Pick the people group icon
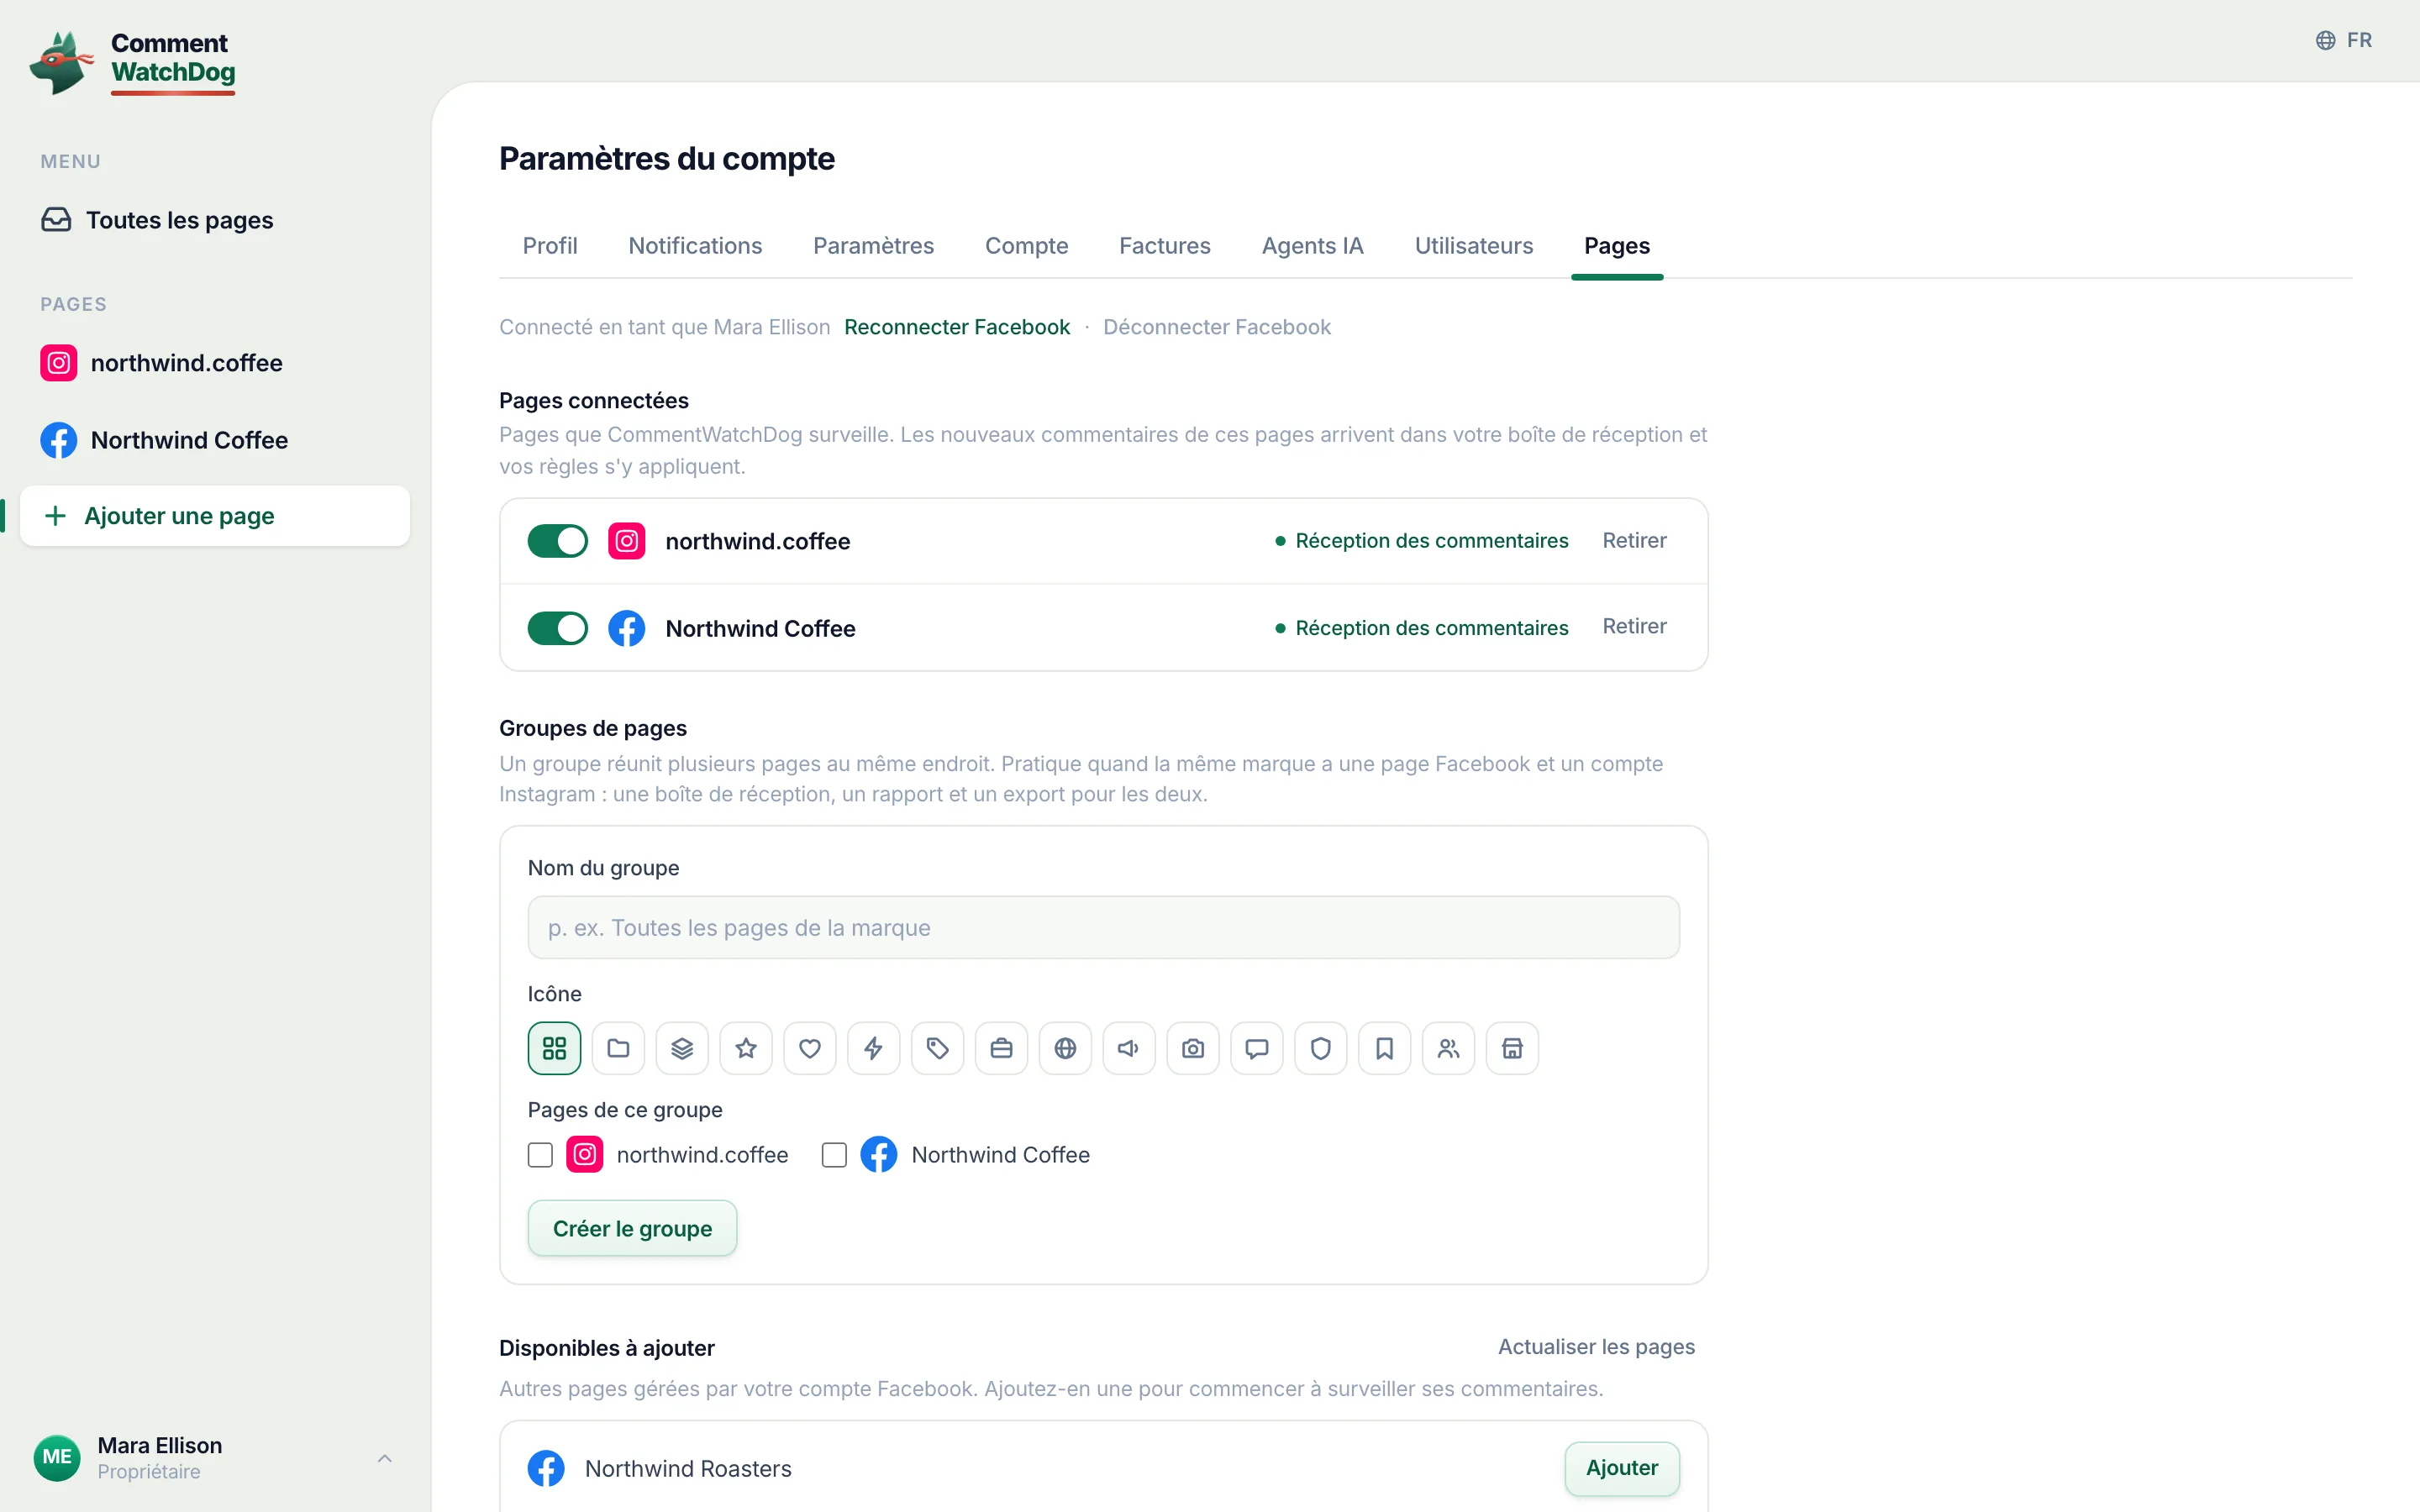 pos(1449,1048)
